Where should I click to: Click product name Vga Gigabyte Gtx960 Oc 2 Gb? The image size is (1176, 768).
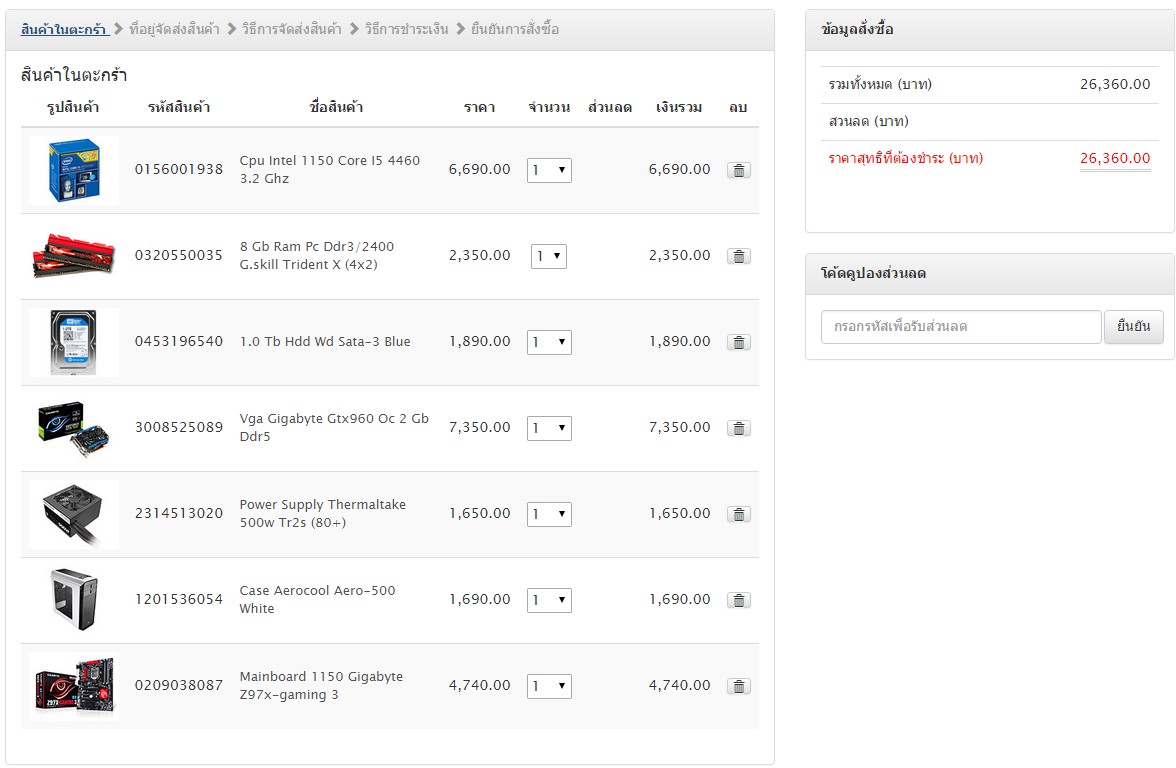pos(334,428)
